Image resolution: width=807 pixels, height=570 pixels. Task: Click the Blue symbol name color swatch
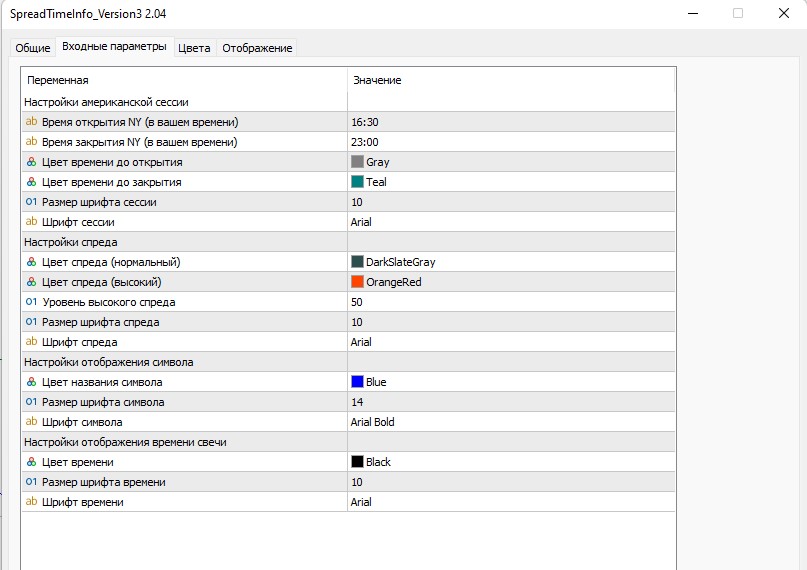357,382
